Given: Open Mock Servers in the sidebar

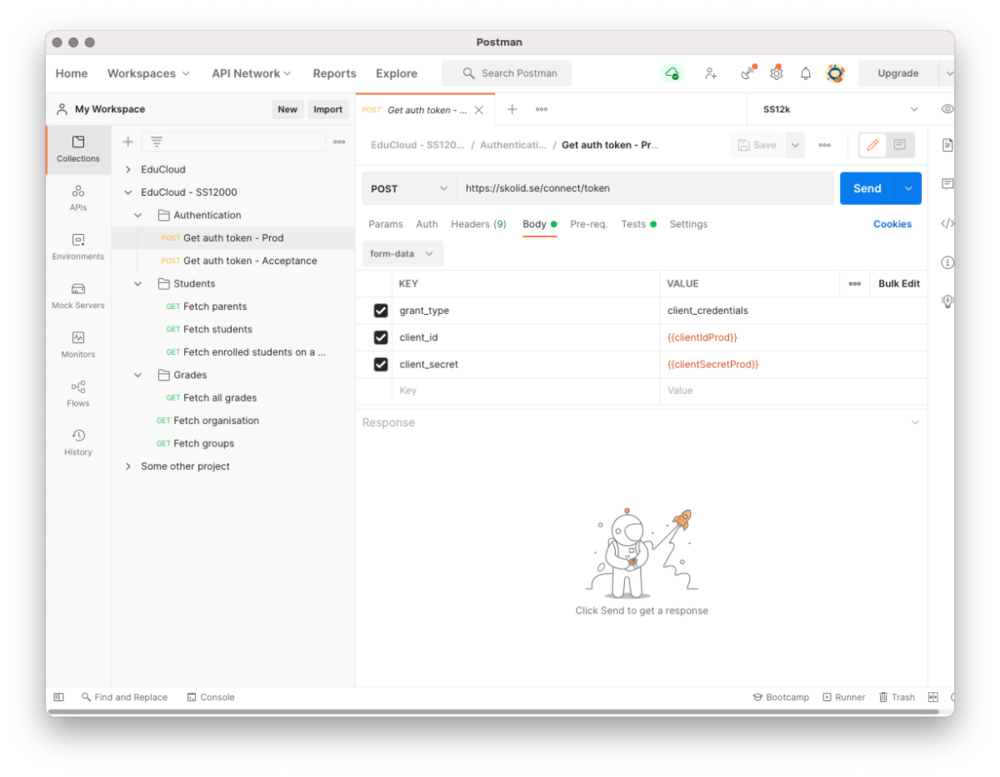Looking at the screenshot, I should click(78, 295).
